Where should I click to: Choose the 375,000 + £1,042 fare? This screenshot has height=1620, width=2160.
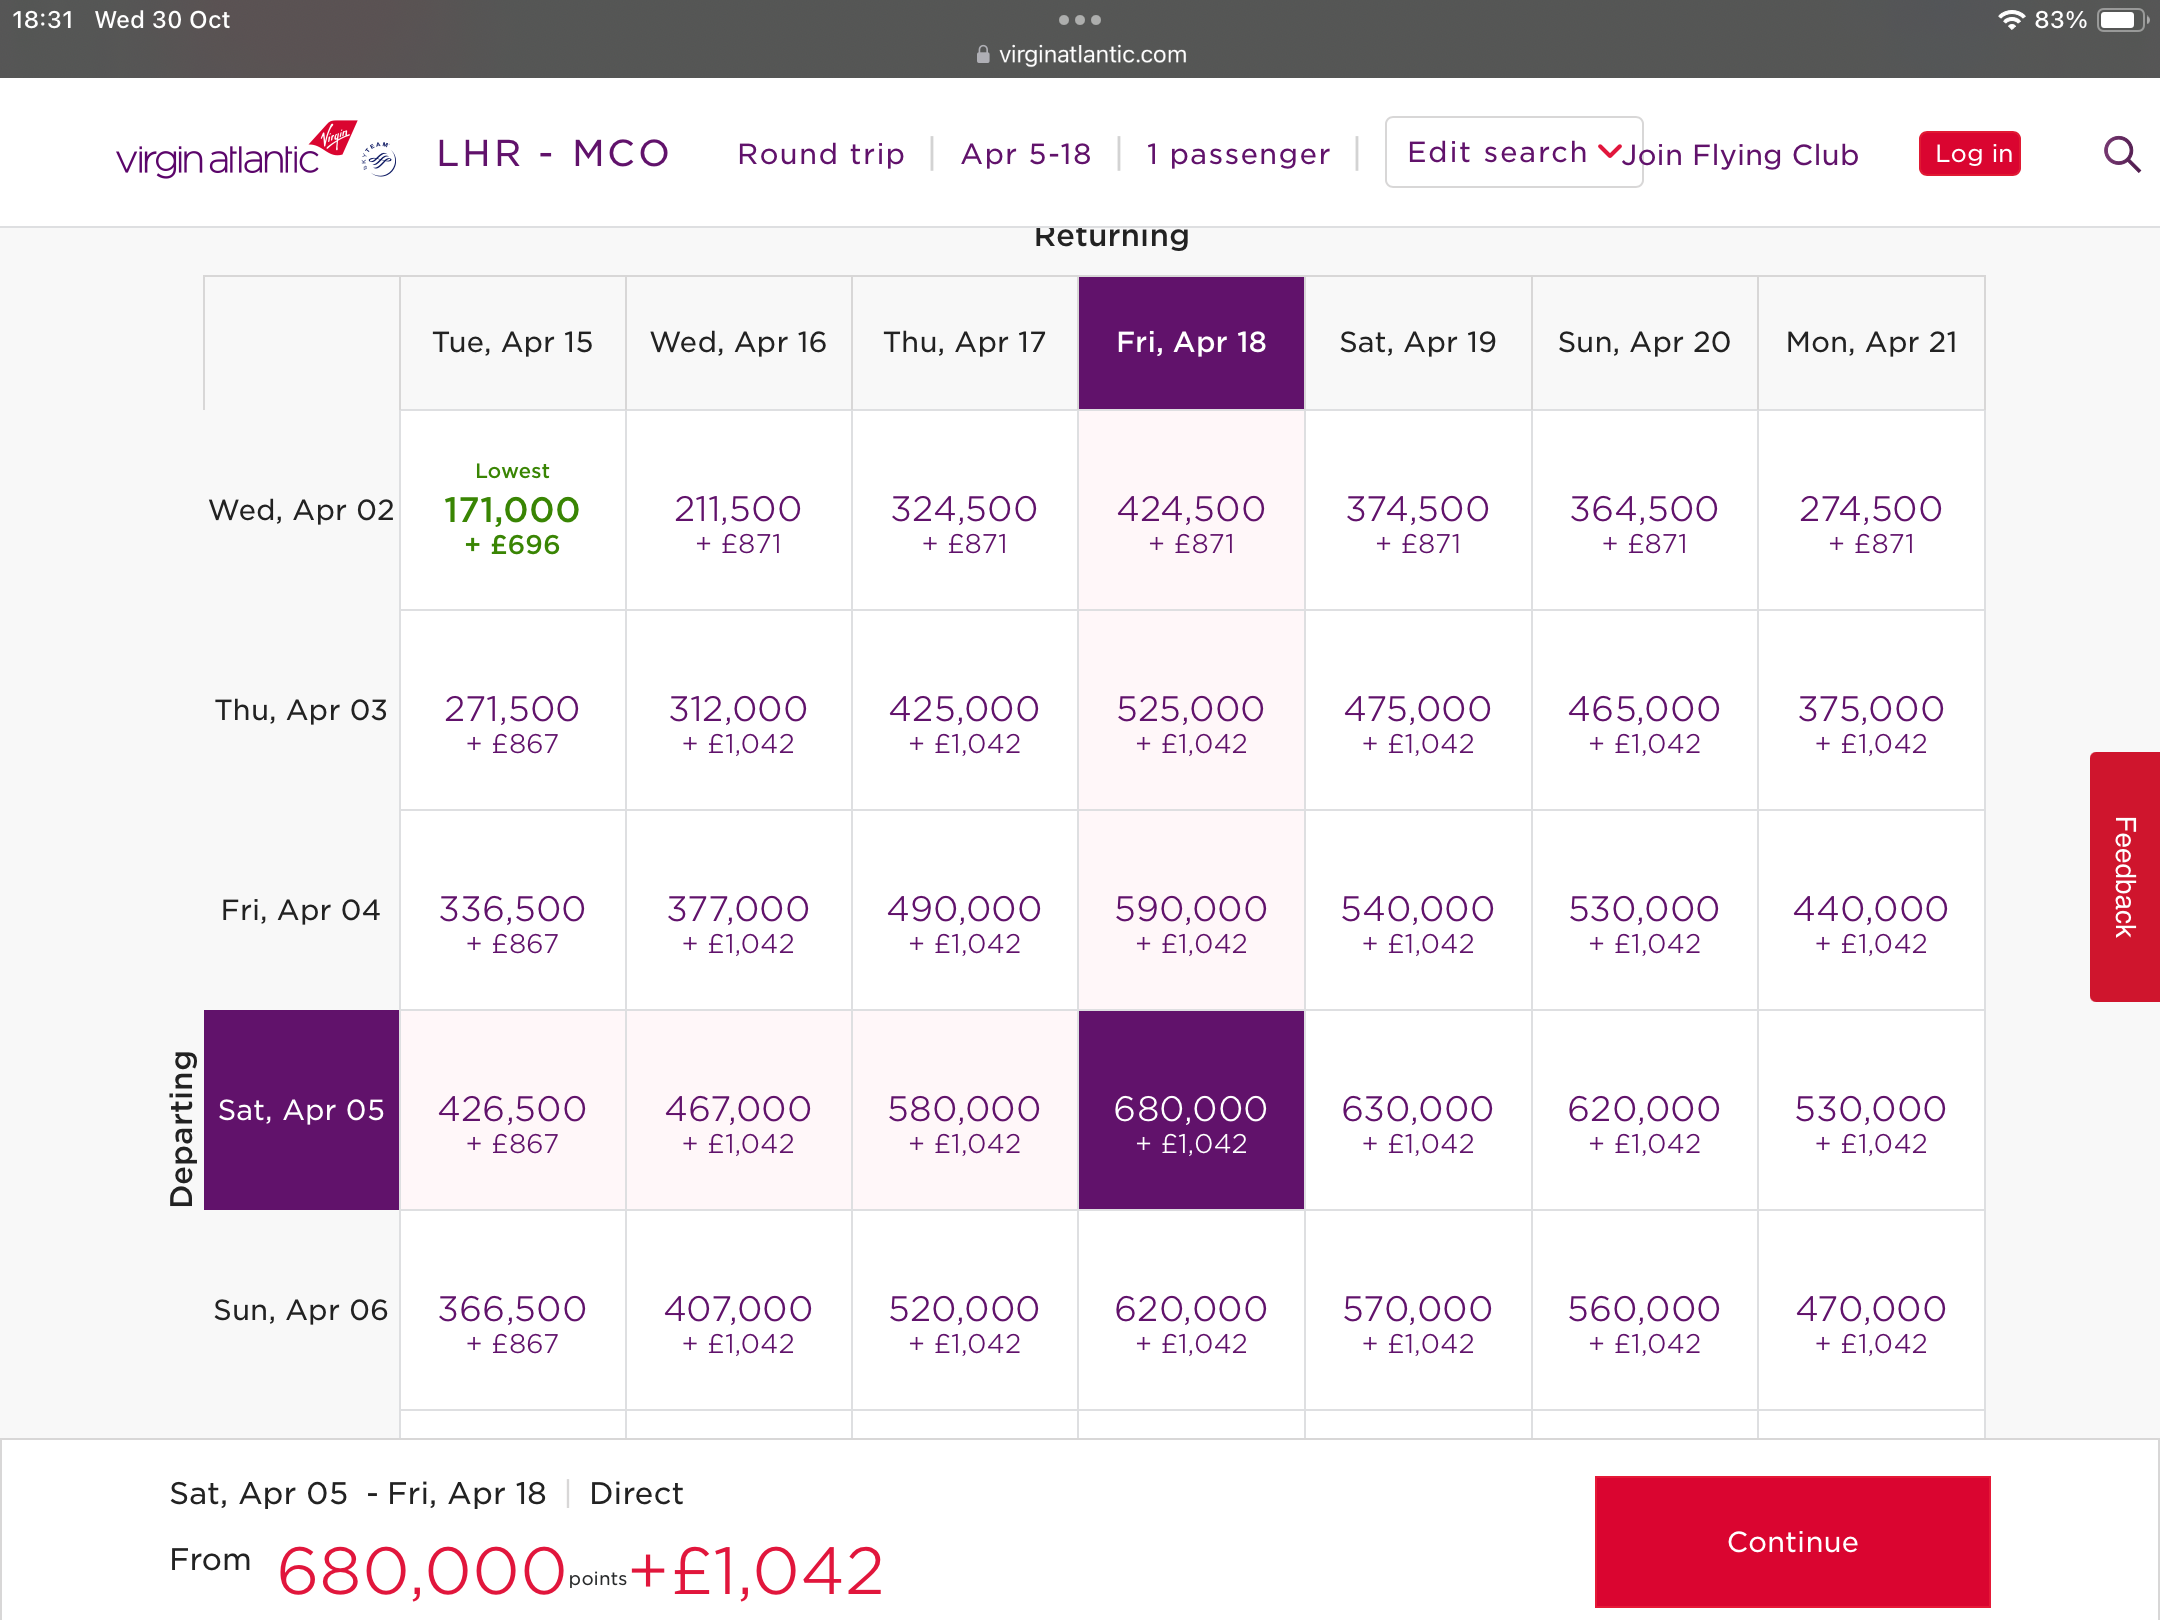pos(1871,710)
